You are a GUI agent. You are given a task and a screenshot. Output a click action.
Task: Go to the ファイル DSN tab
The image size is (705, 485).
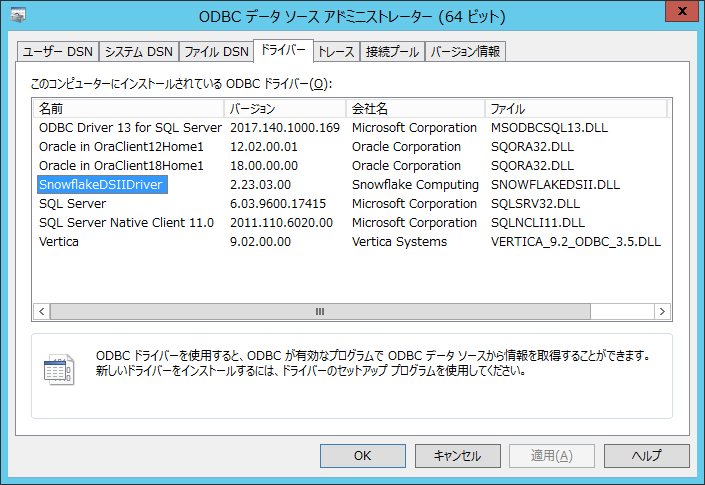[x=216, y=51]
